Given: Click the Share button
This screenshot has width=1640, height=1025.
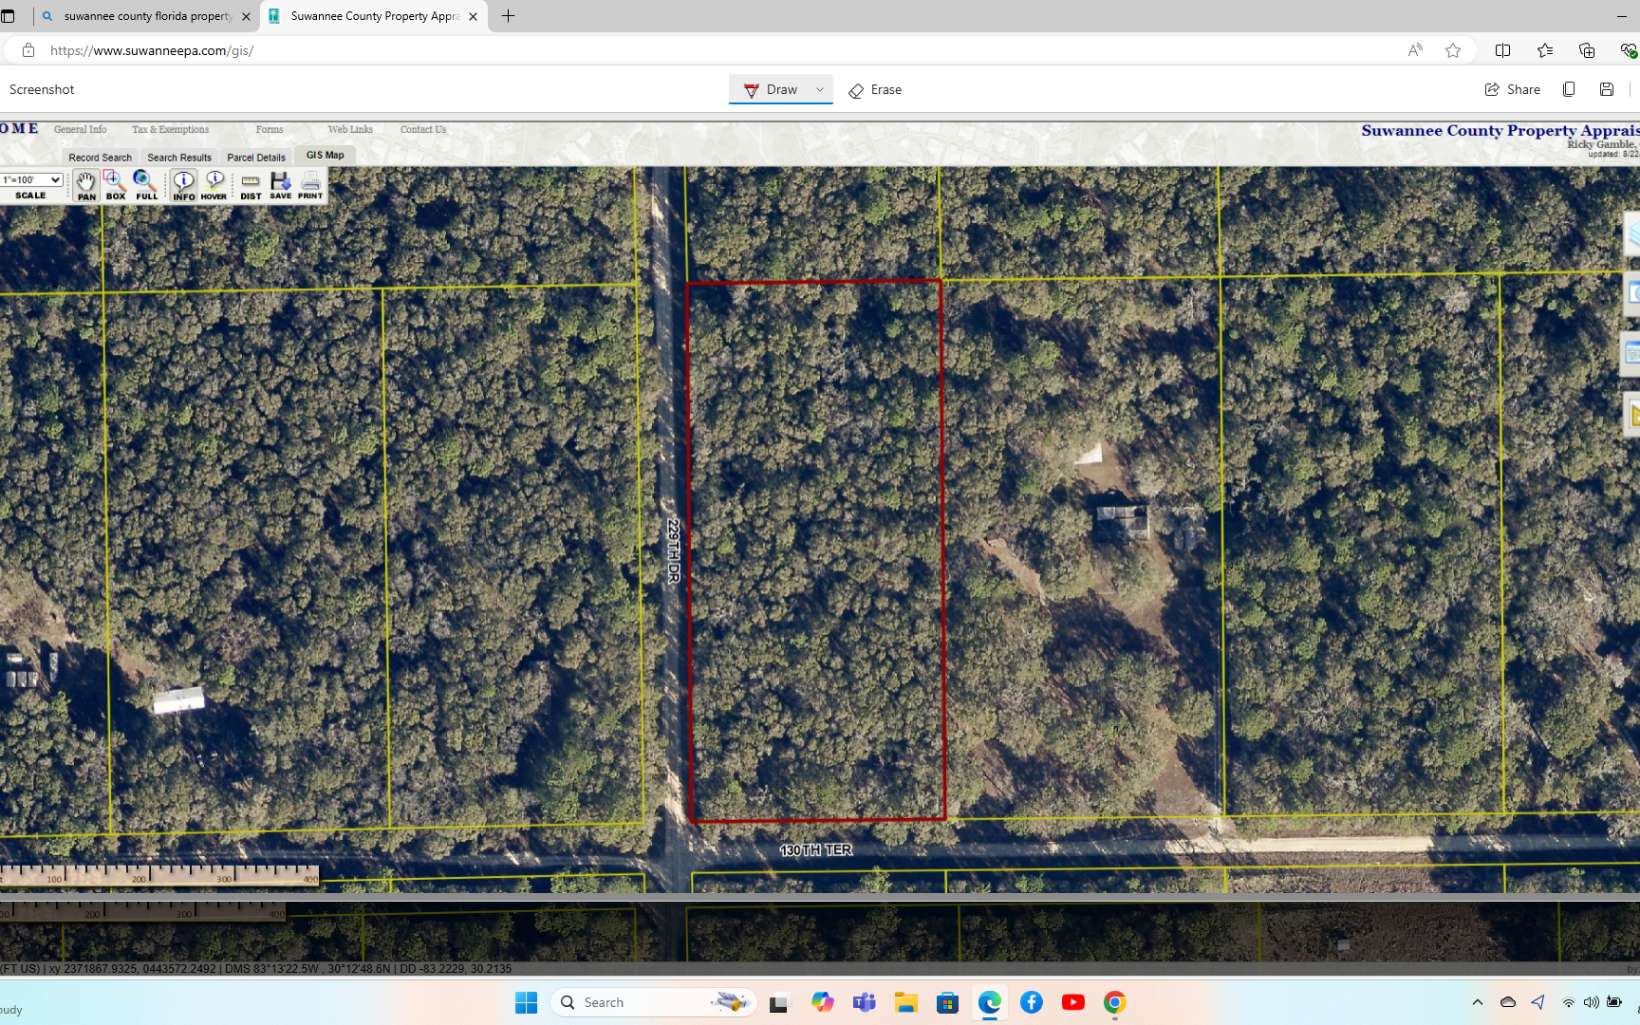Looking at the screenshot, I should [1512, 90].
